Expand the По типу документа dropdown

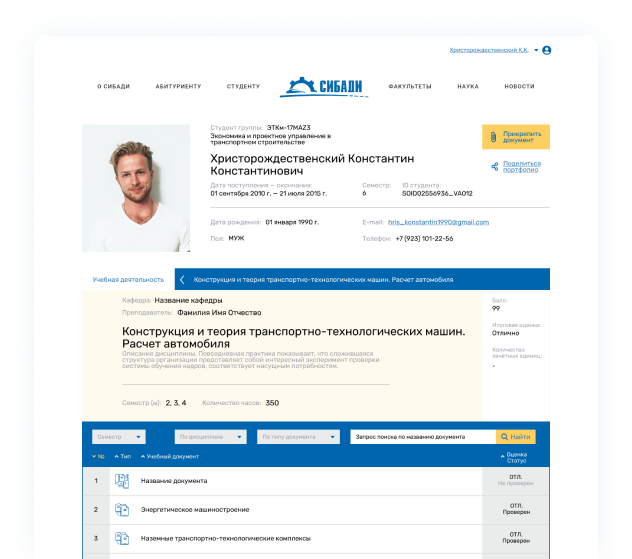pyautogui.click(x=300, y=437)
